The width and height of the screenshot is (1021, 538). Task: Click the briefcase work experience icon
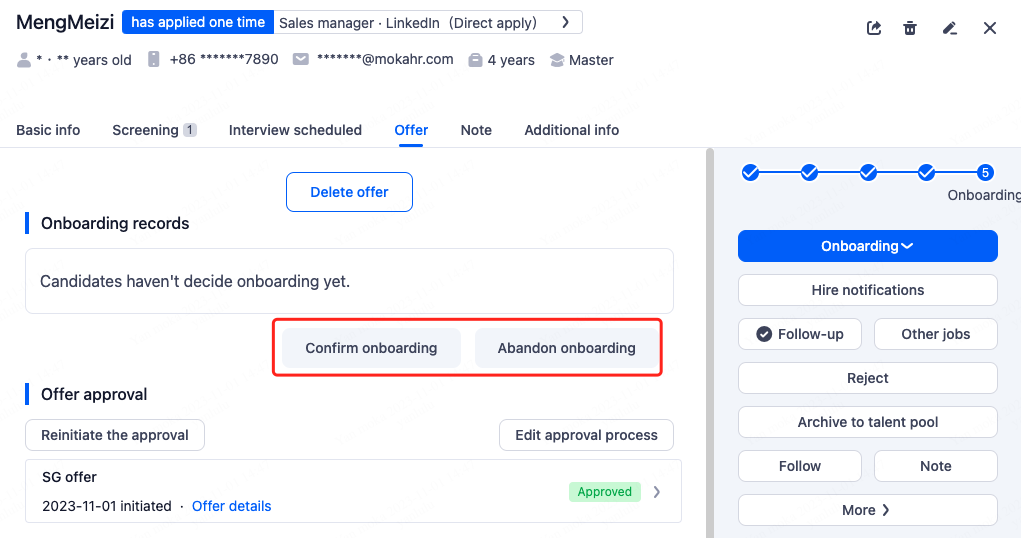(x=474, y=60)
